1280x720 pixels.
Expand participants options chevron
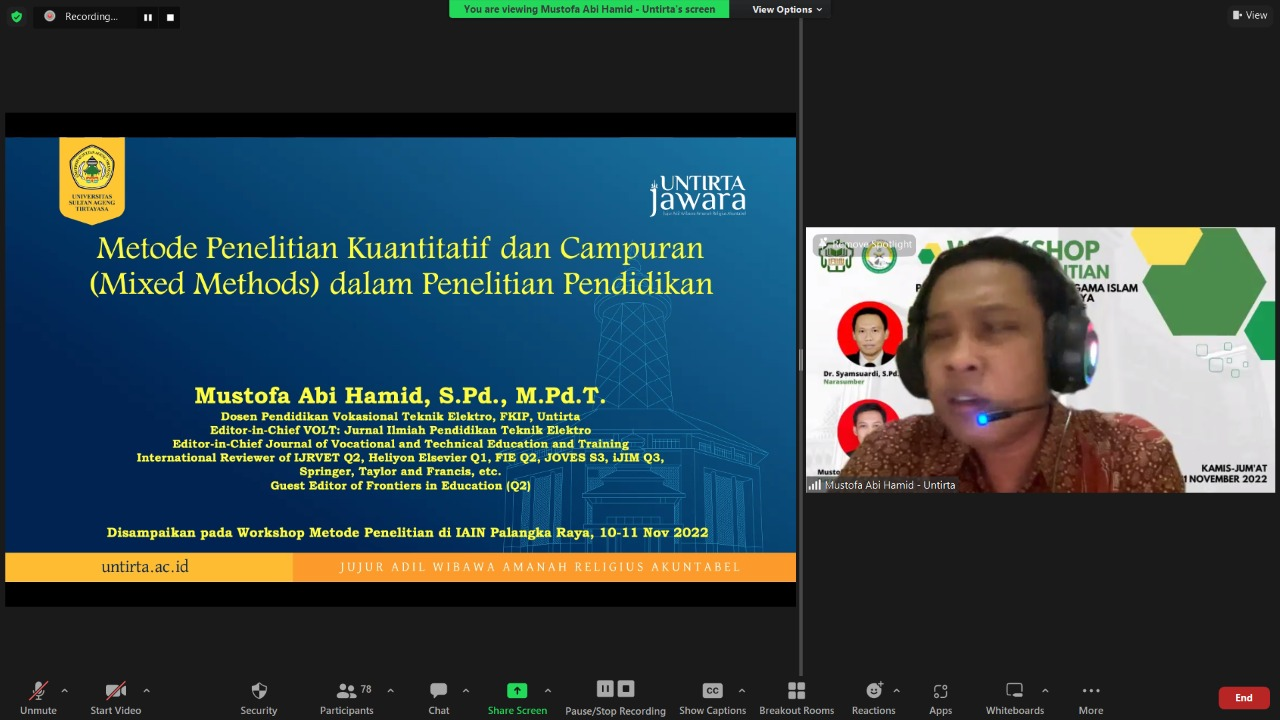pyautogui.click(x=390, y=691)
